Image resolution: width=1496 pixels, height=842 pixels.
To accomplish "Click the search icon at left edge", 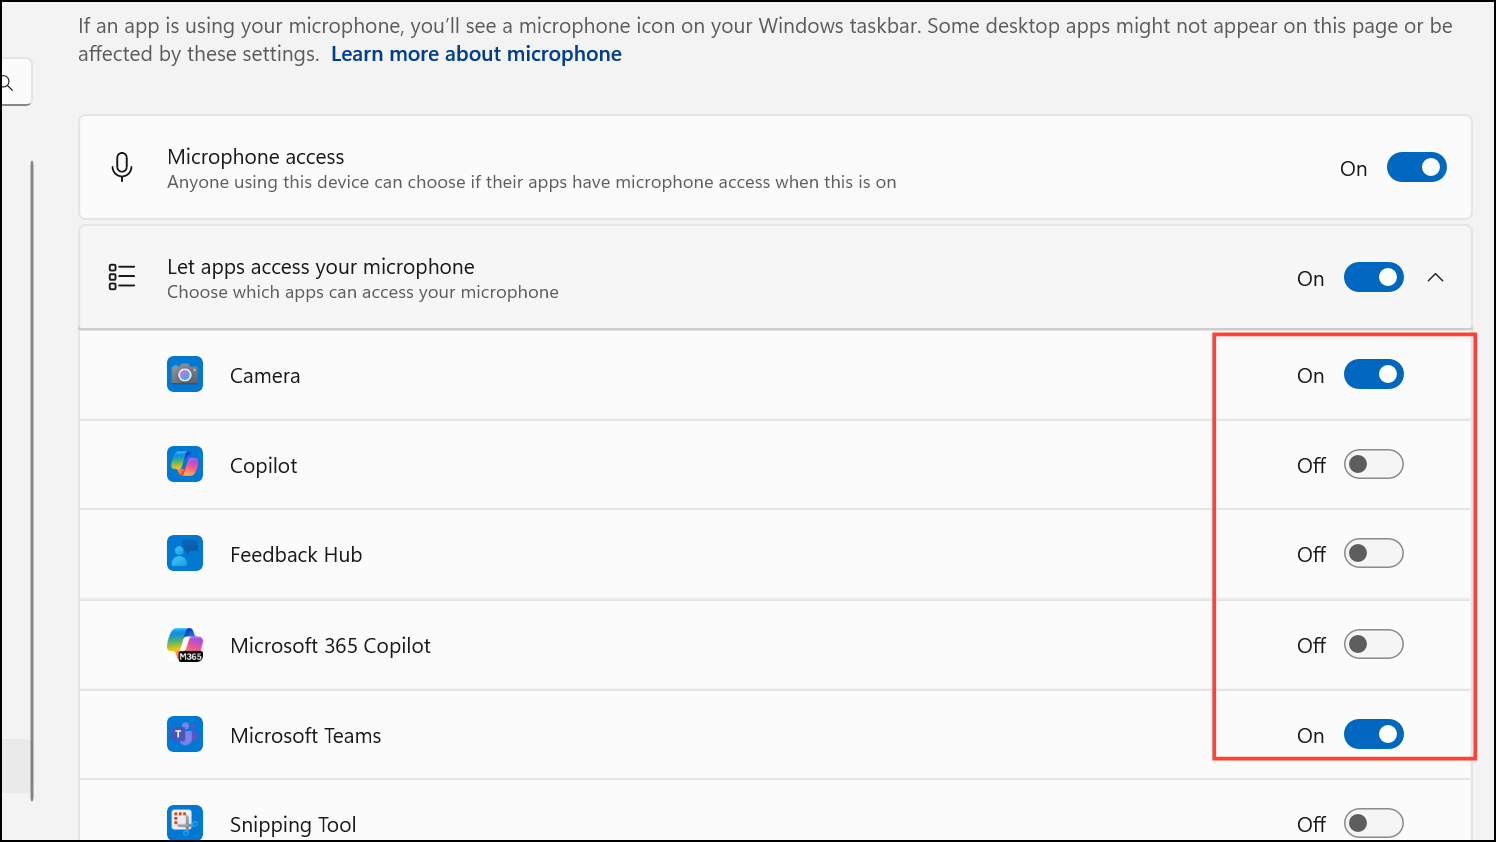I will [x=8, y=84].
